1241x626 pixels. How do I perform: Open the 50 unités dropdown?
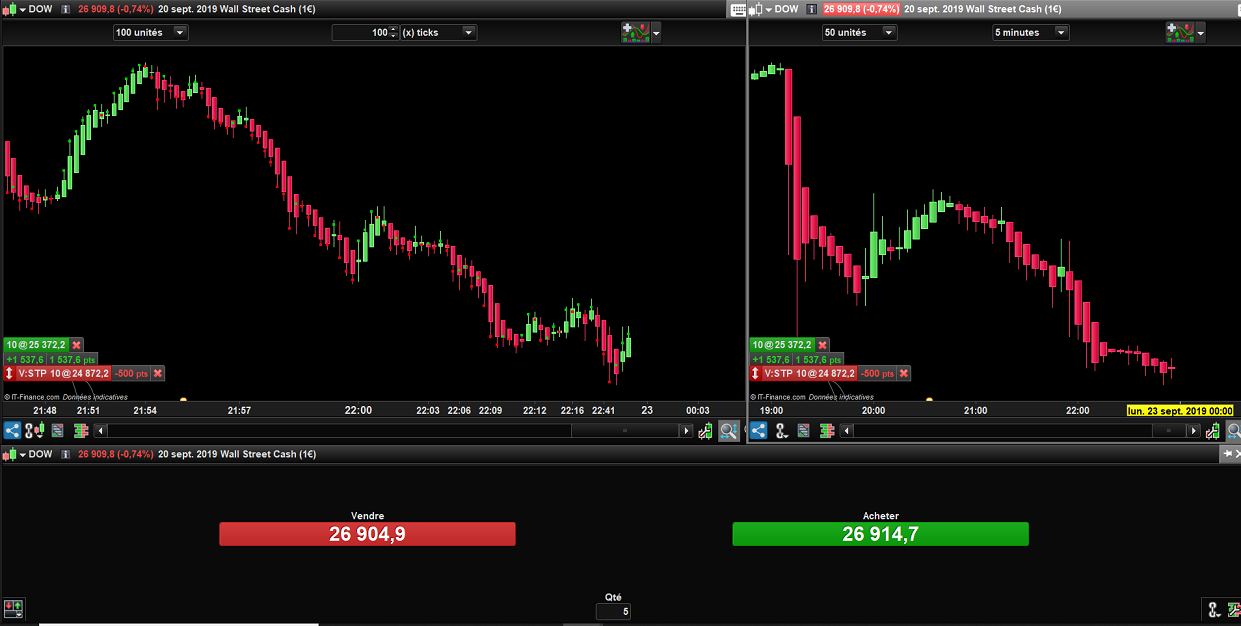click(x=859, y=32)
